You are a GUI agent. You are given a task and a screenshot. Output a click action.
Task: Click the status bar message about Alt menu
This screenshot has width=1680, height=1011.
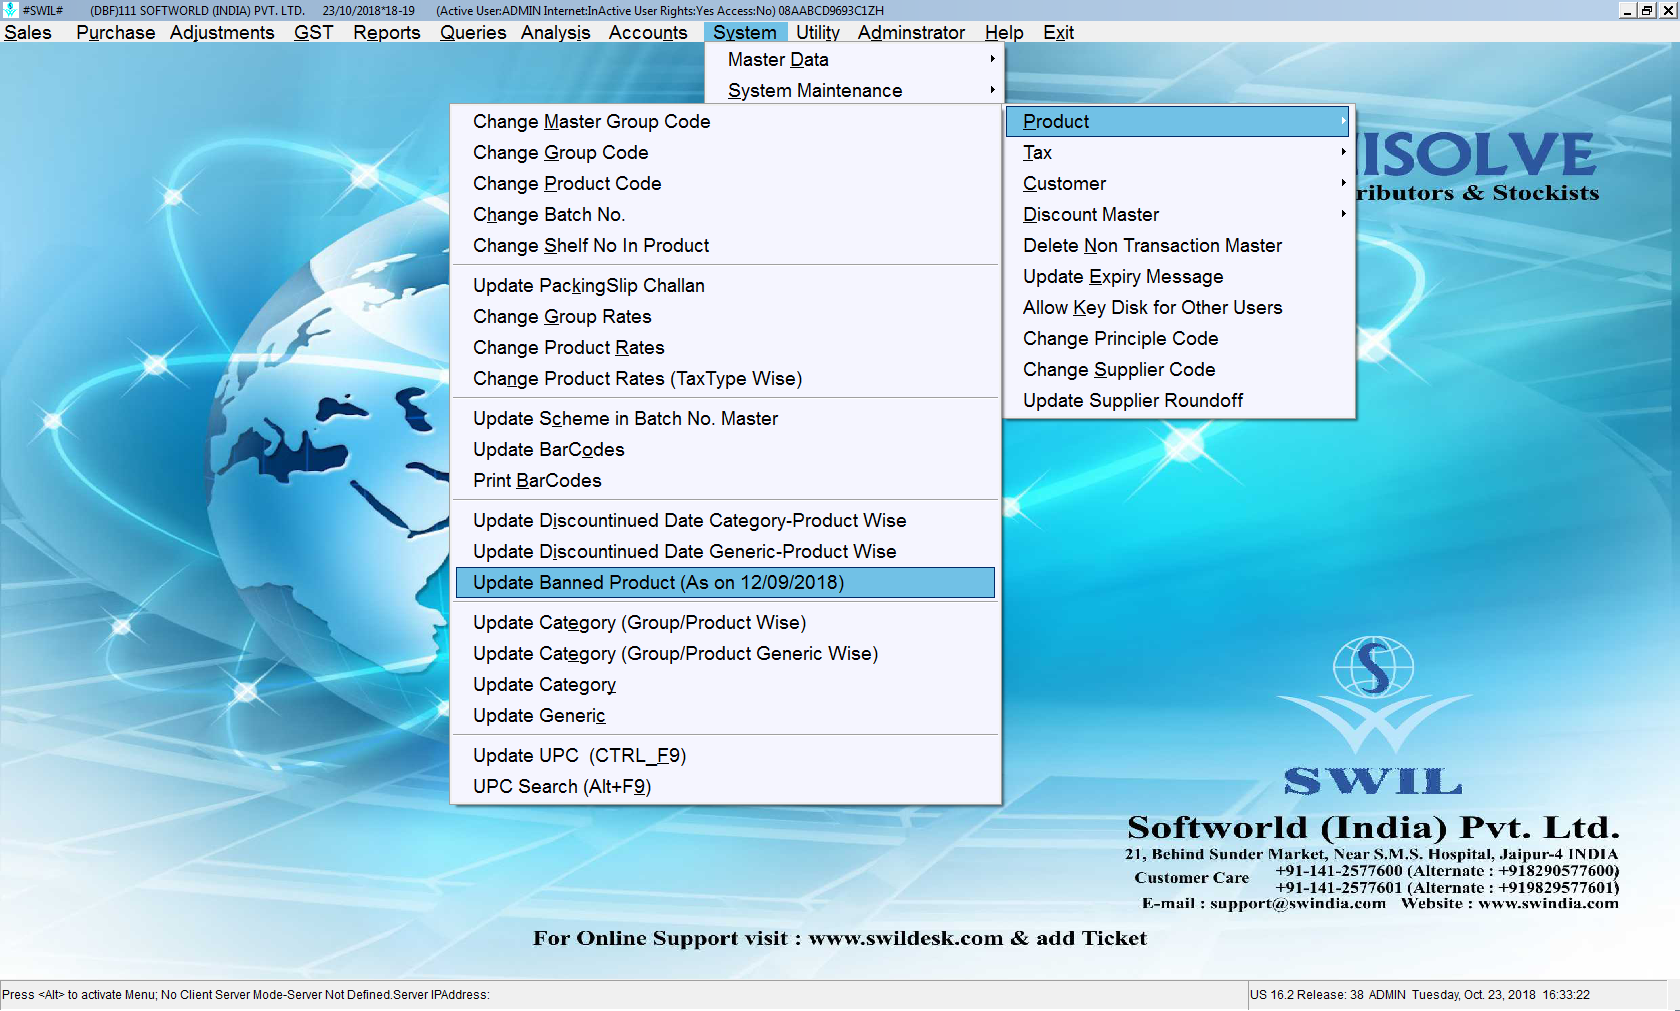246,995
